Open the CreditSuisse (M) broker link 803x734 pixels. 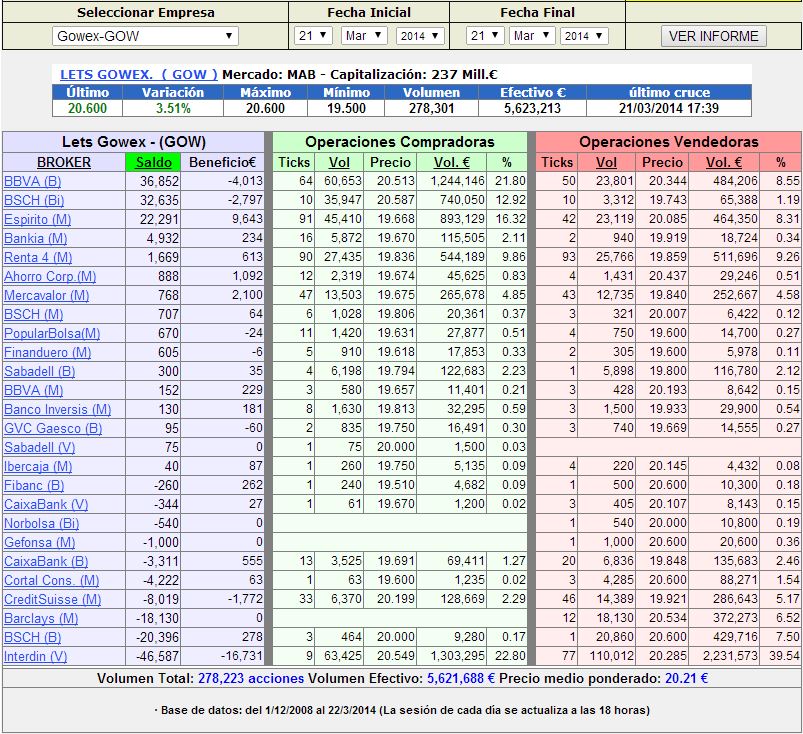point(52,599)
